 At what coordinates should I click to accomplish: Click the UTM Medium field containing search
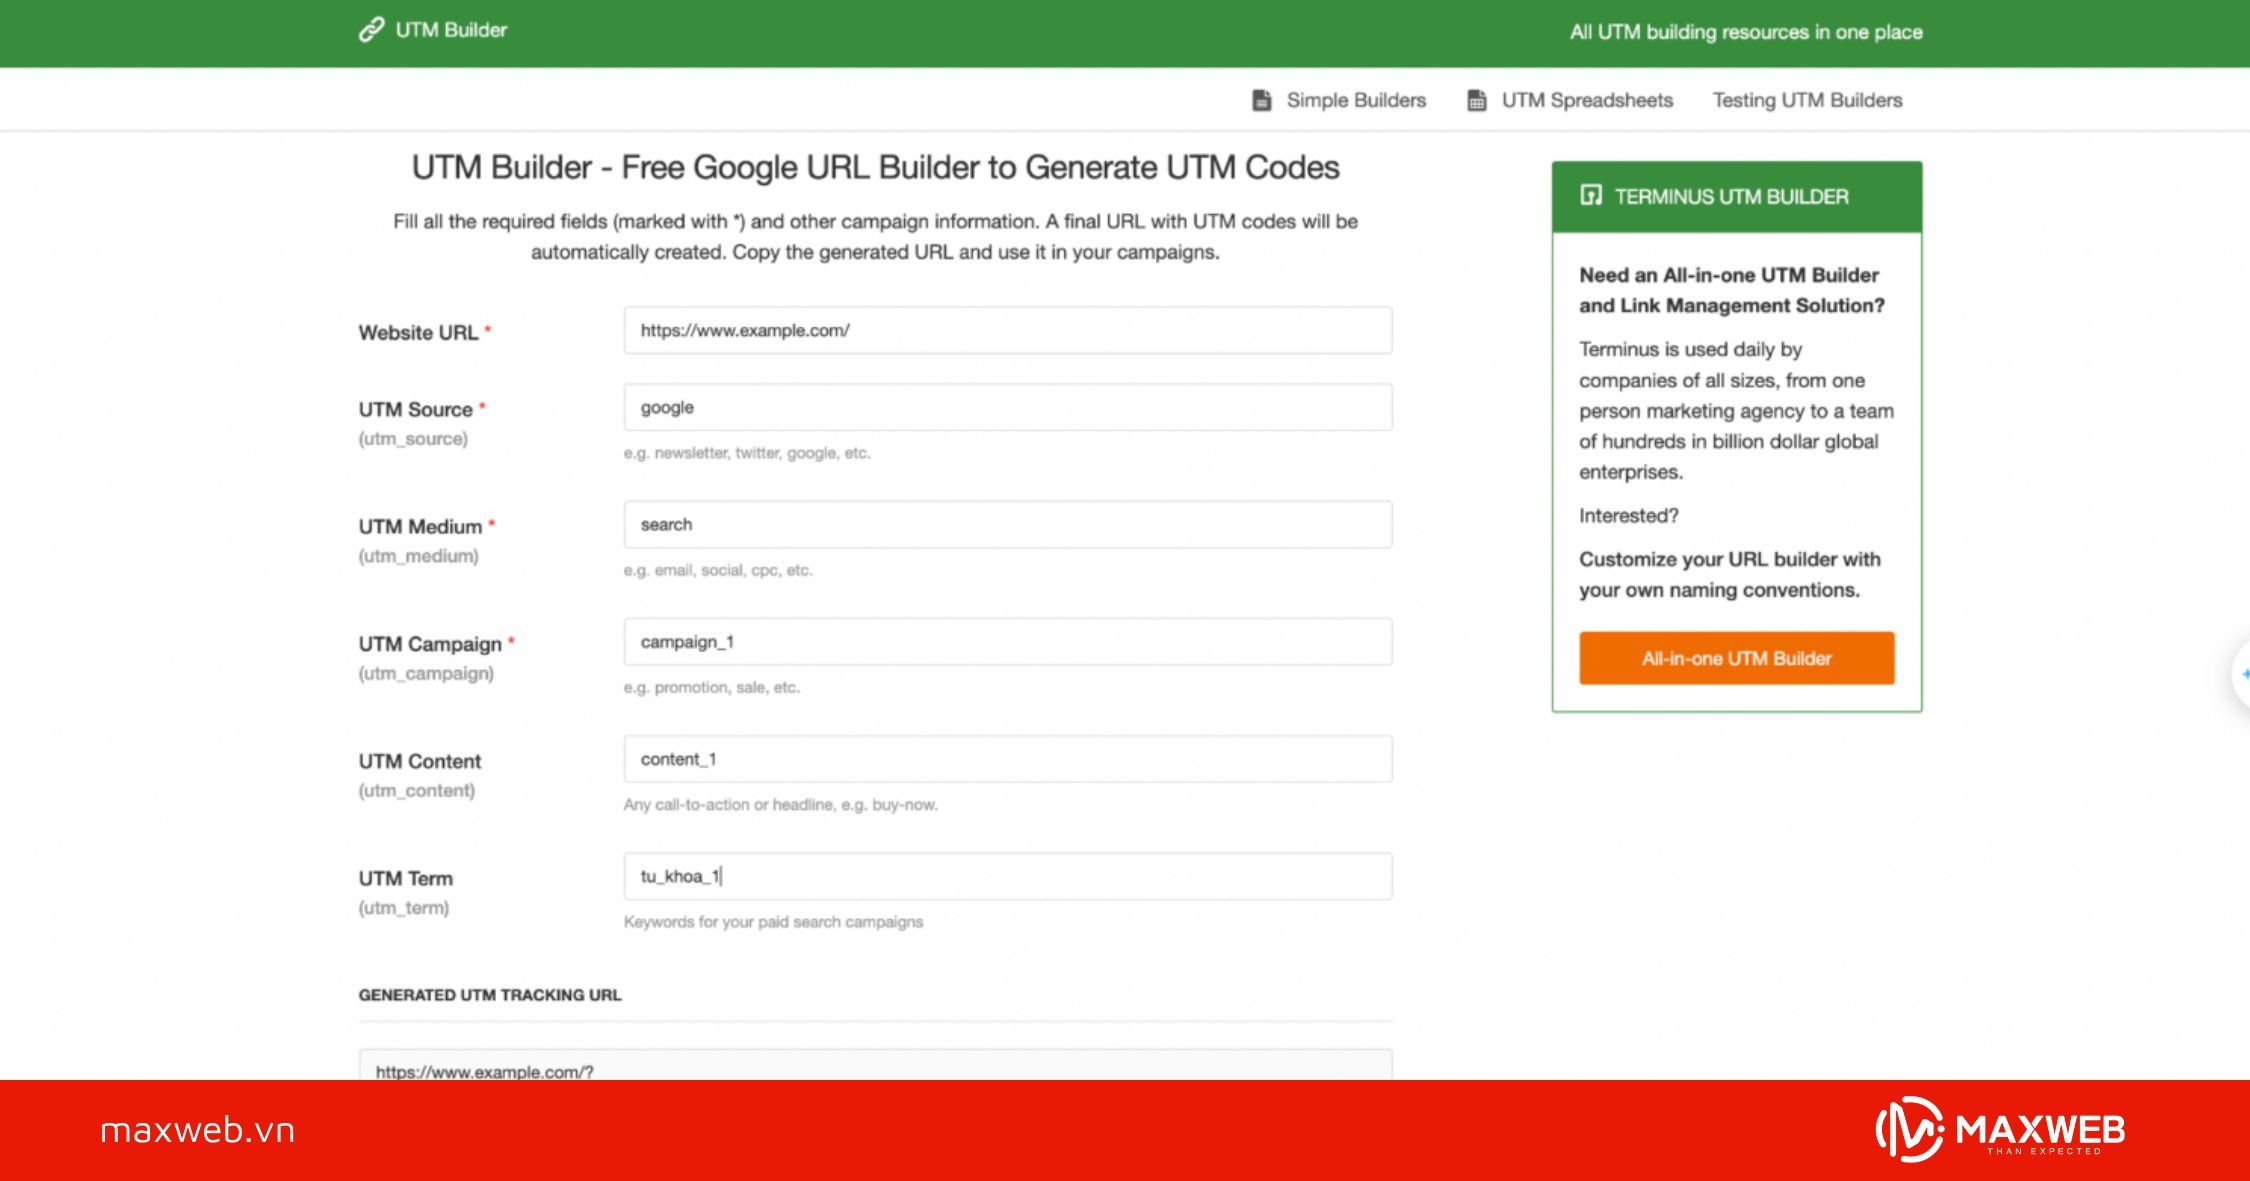click(x=1006, y=524)
